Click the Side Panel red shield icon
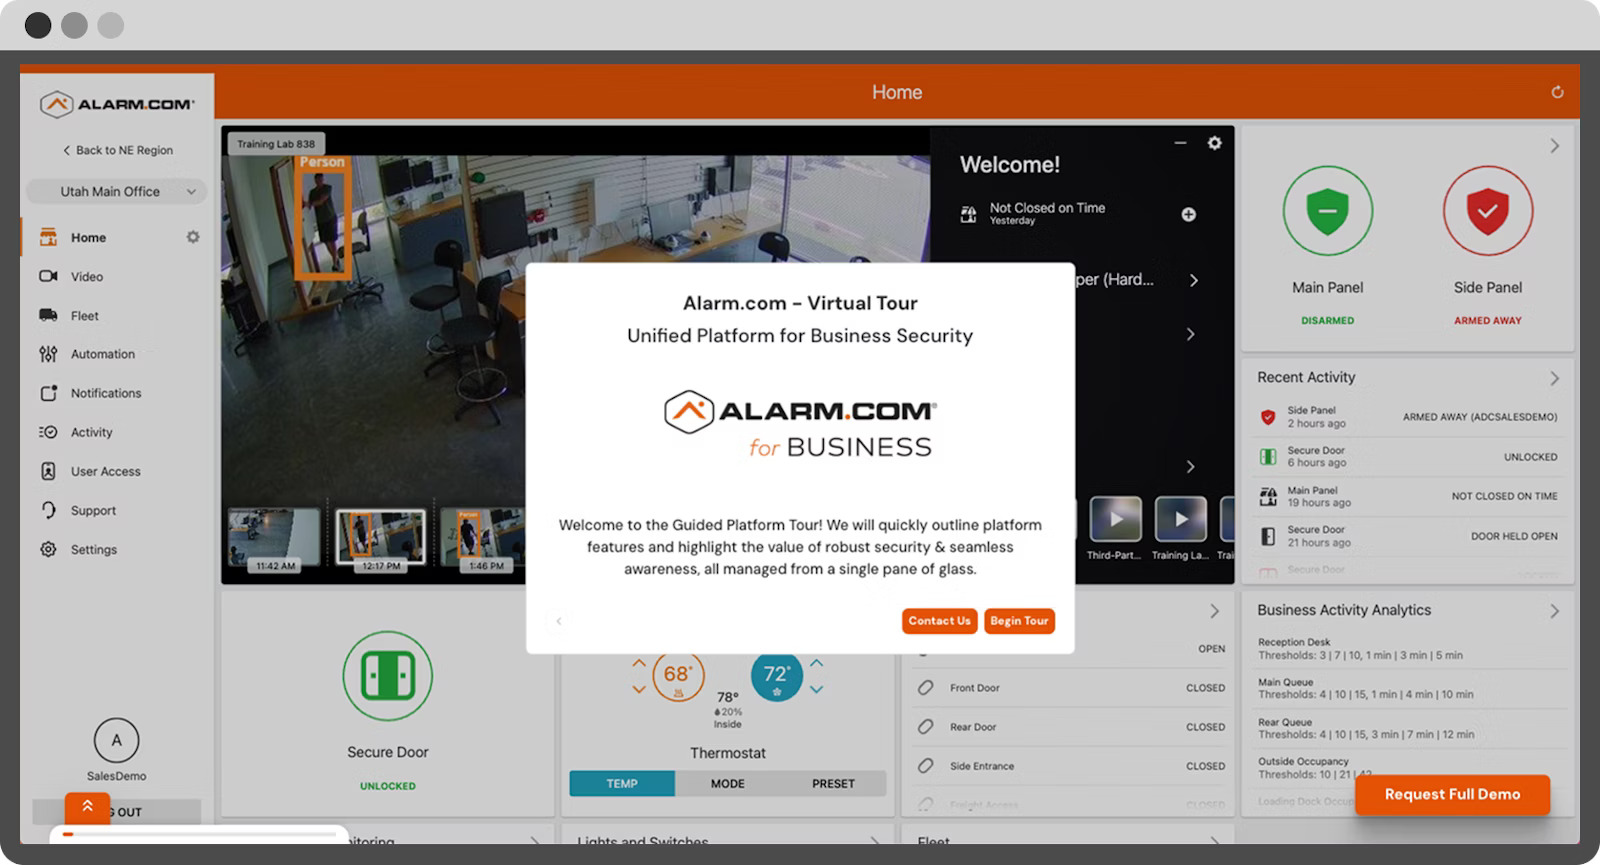 [x=1487, y=211]
